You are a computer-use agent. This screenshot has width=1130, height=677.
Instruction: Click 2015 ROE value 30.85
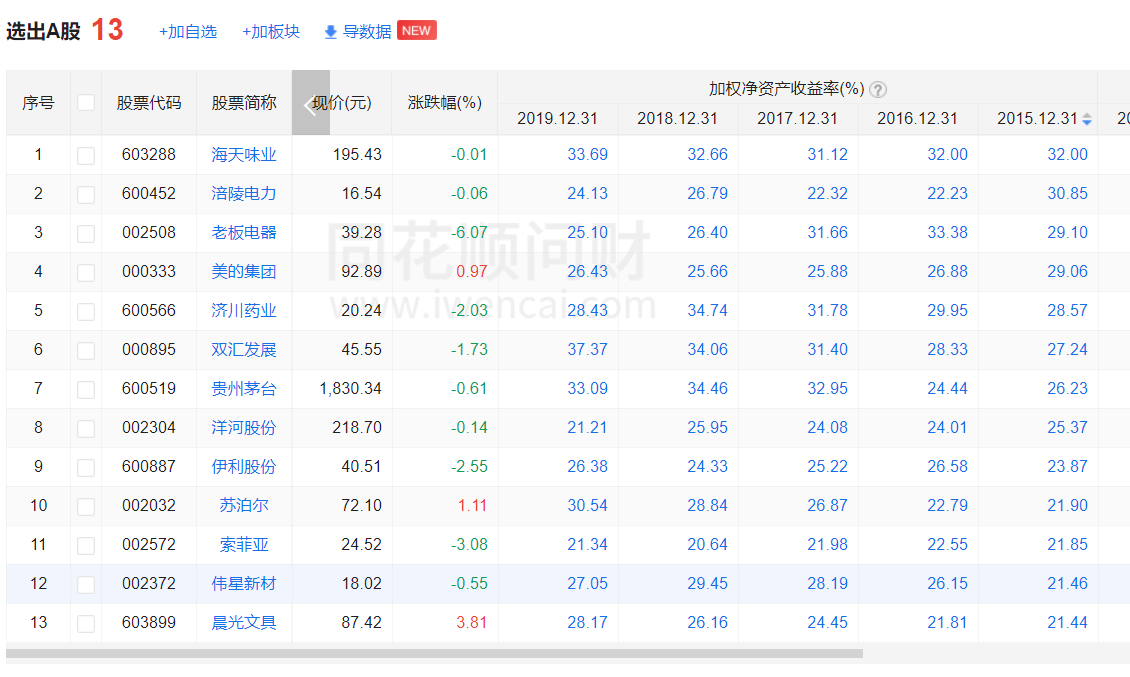click(1067, 193)
